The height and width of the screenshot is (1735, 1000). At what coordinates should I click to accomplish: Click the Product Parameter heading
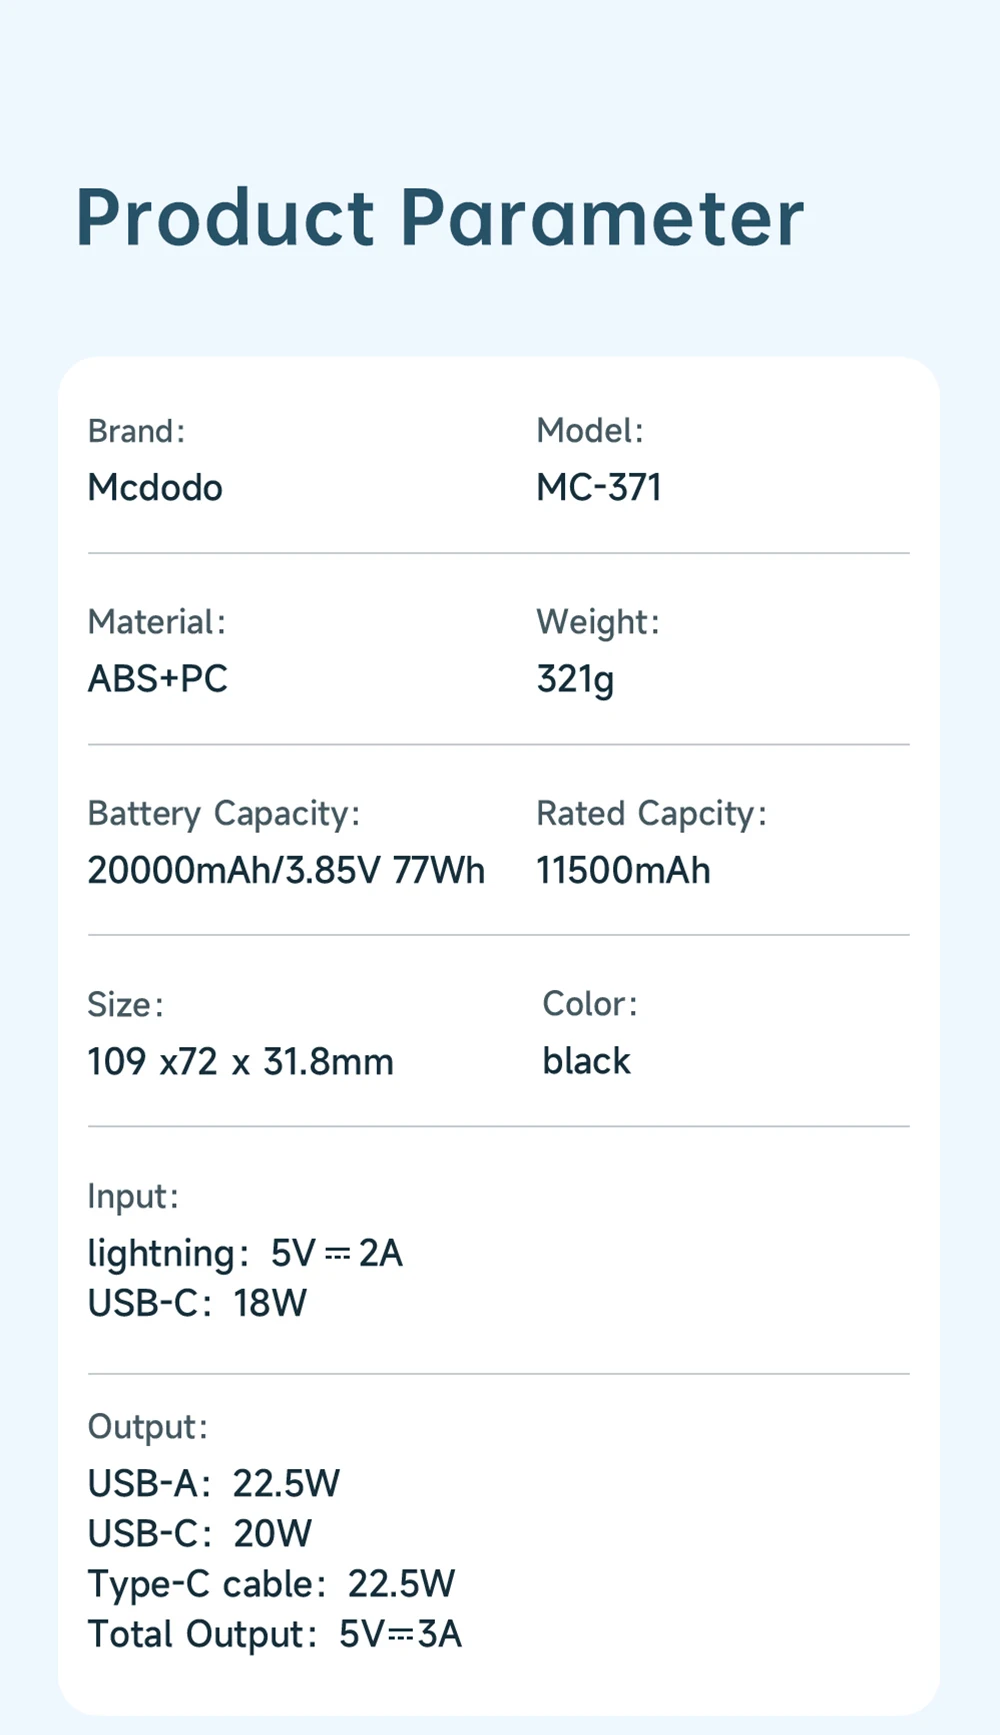point(440,217)
